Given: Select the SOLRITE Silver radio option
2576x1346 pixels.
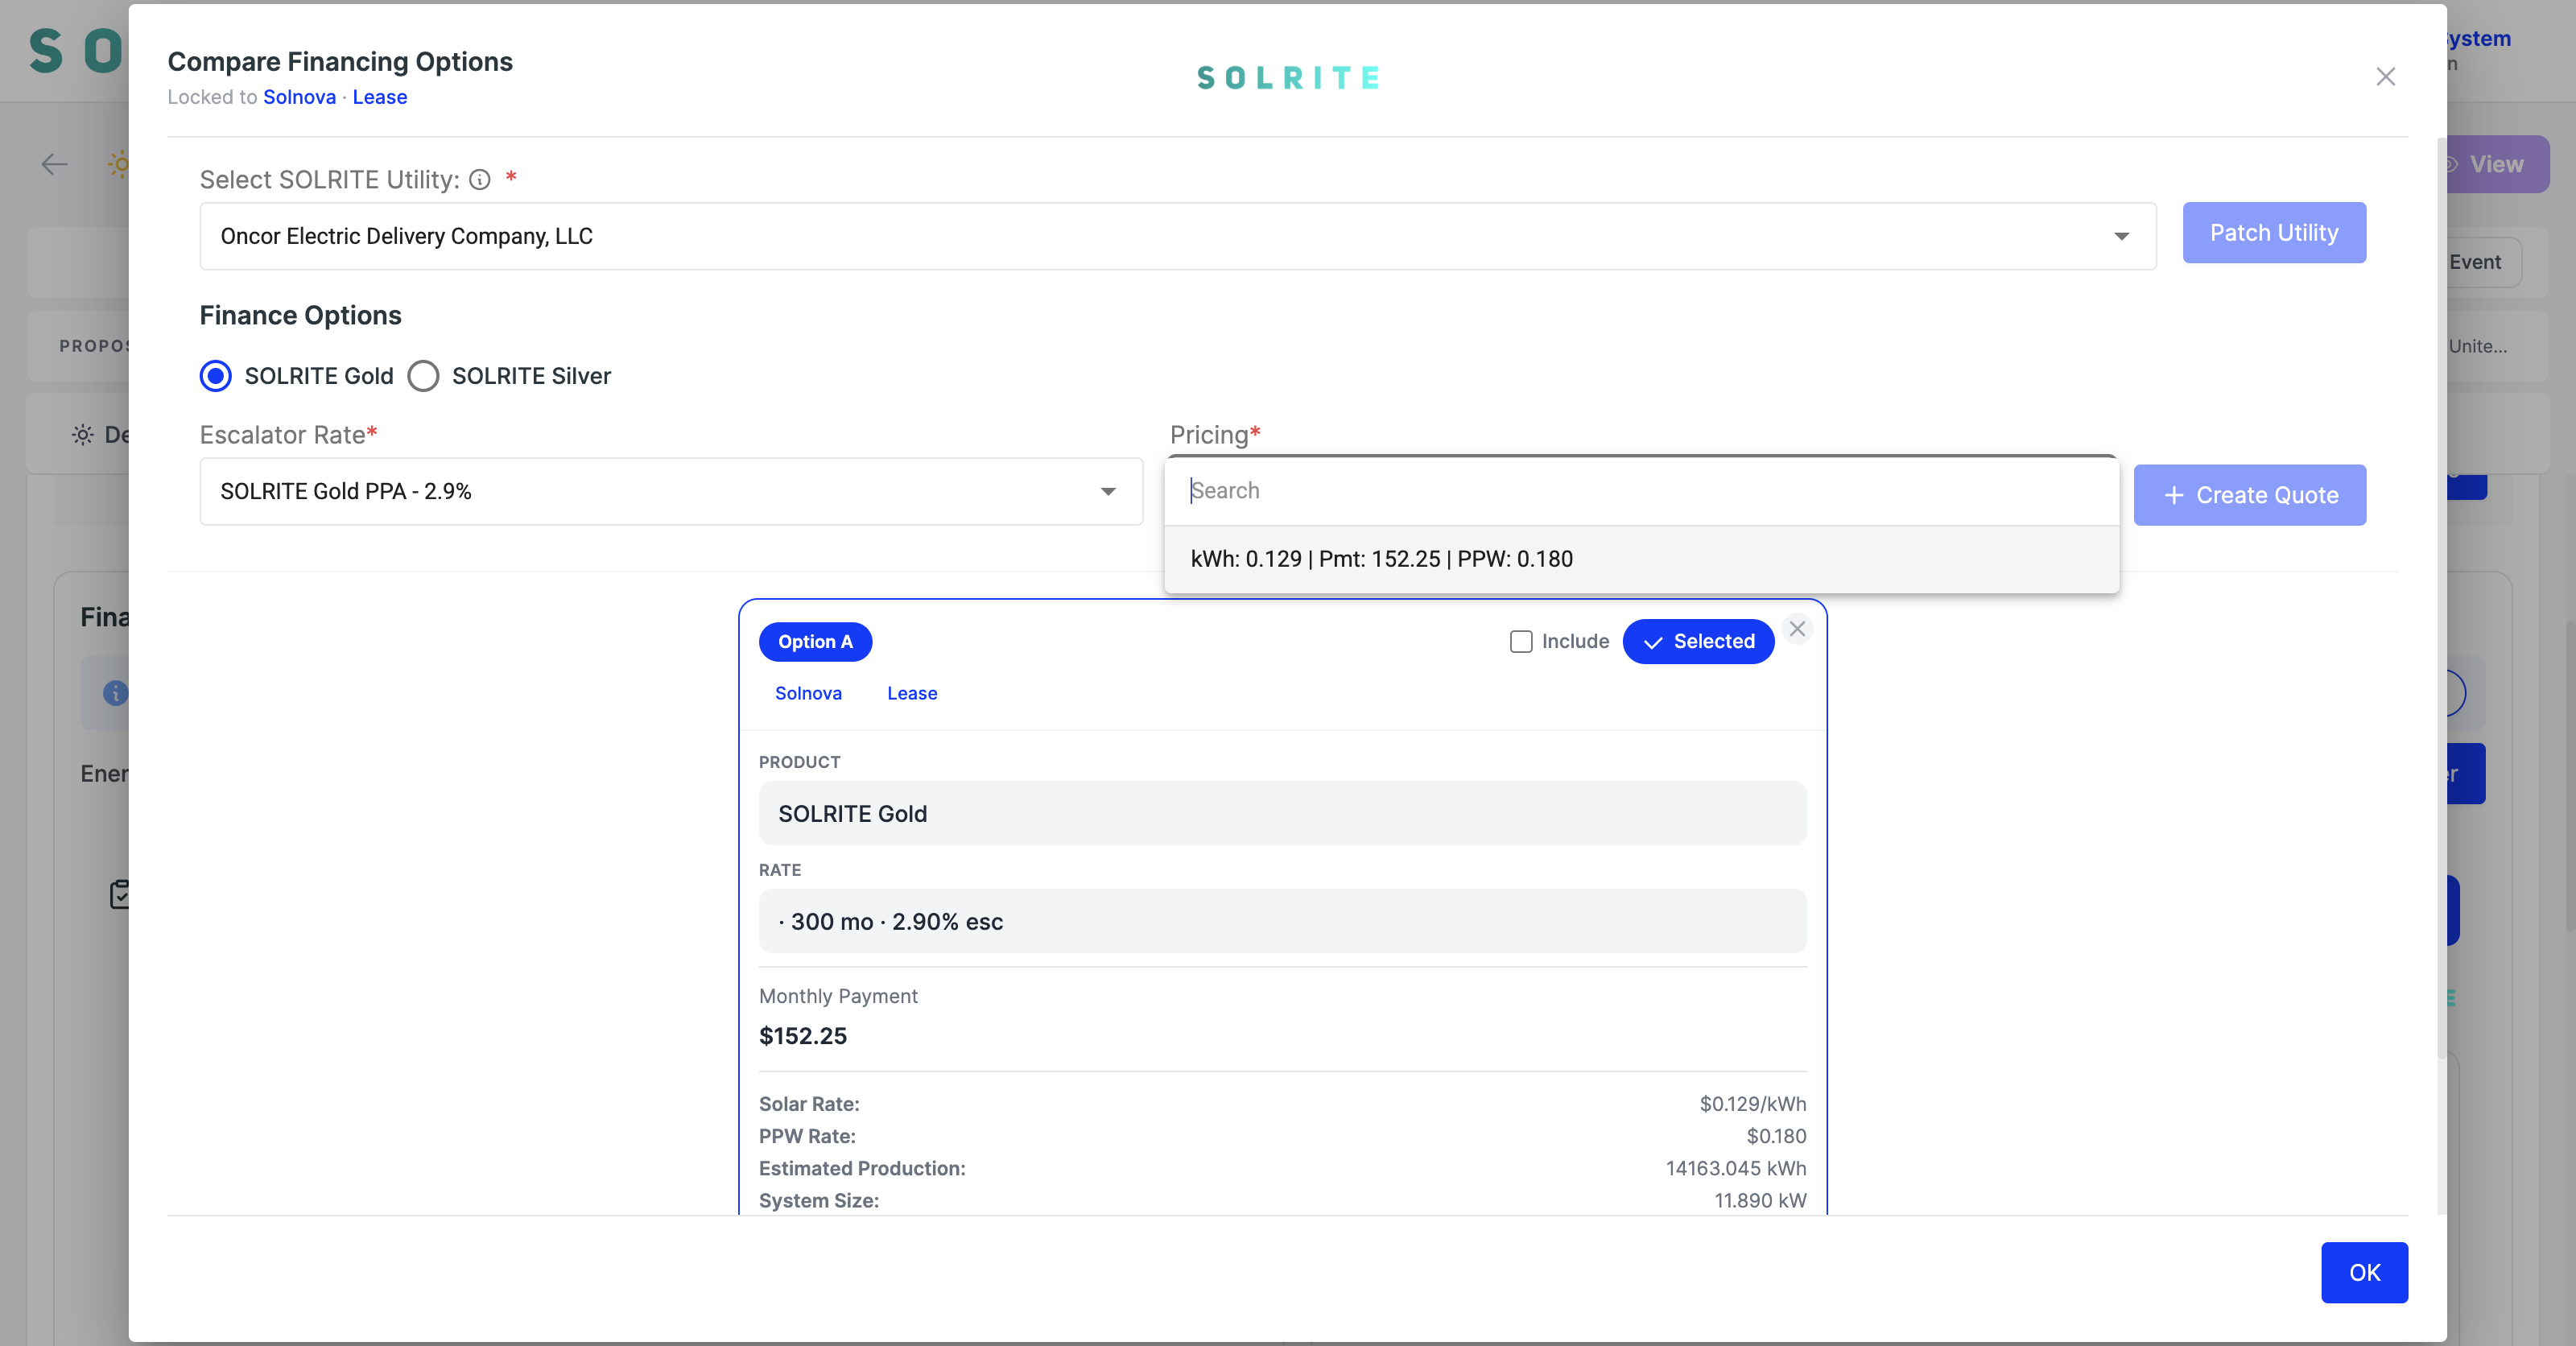Looking at the screenshot, I should click(423, 376).
